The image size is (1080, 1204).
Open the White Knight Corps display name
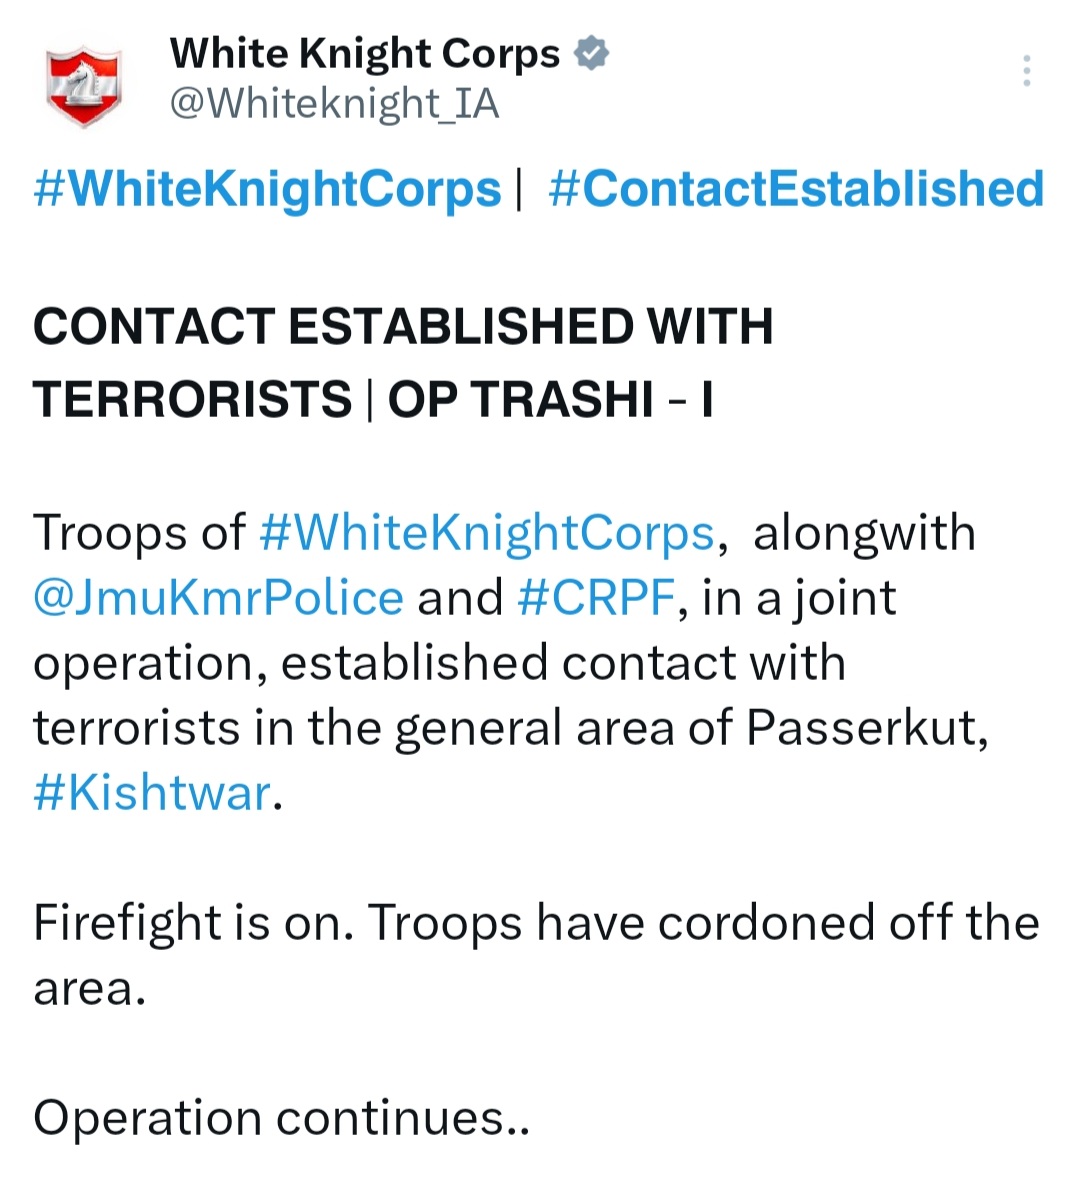click(365, 53)
